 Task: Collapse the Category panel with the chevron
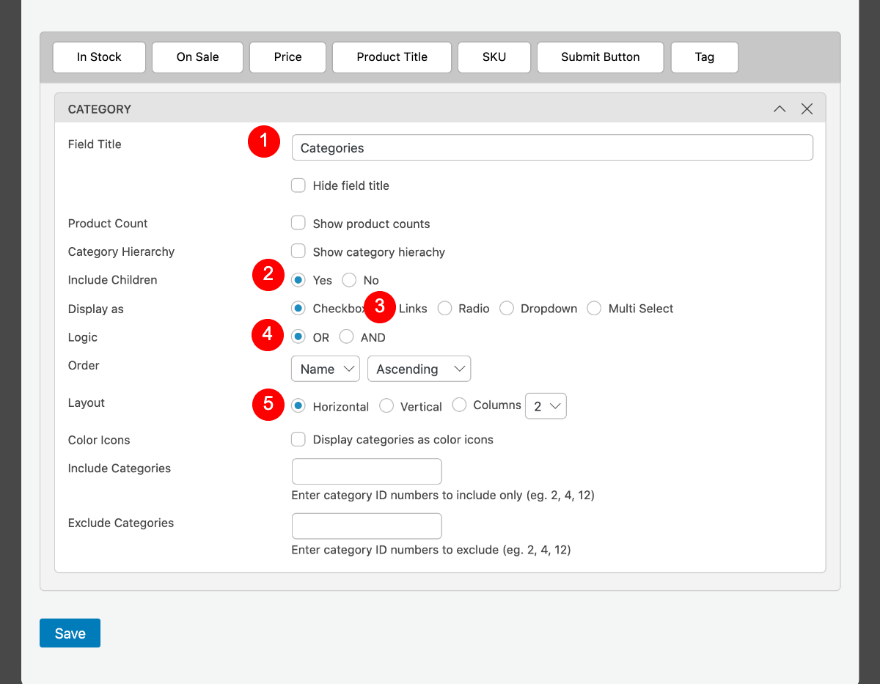point(780,109)
